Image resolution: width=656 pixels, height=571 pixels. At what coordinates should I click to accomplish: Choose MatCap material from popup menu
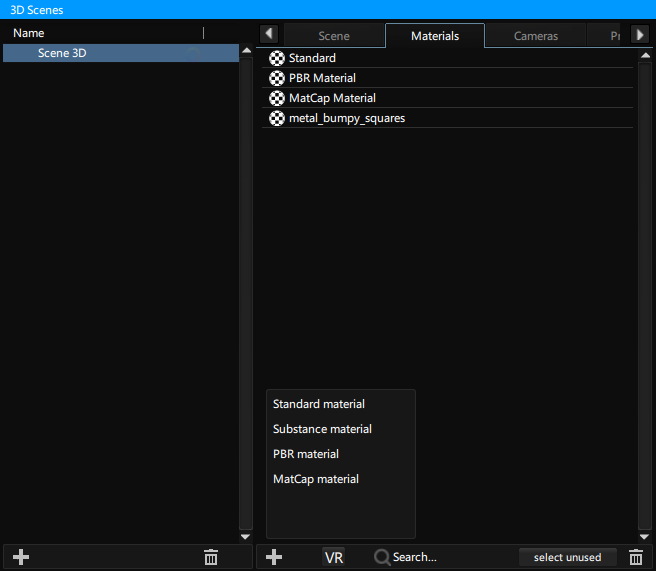click(x=316, y=479)
